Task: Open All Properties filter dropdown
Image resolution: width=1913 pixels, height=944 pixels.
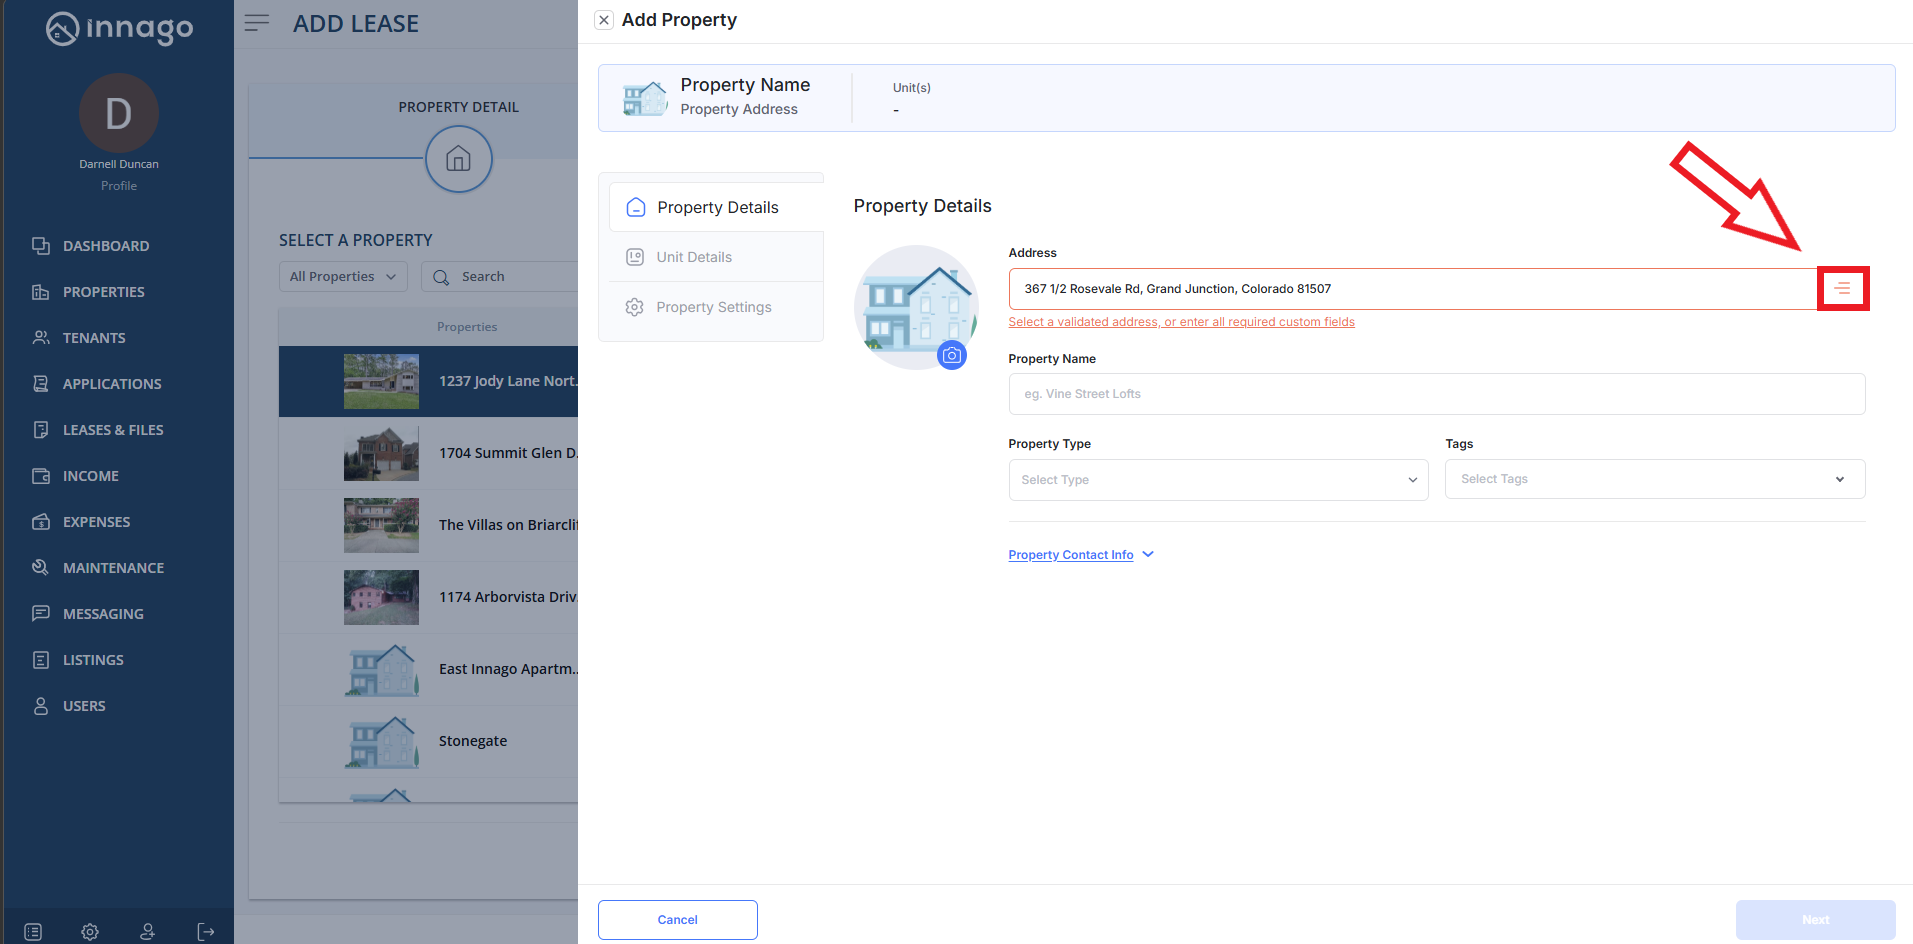Action: point(342,277)
